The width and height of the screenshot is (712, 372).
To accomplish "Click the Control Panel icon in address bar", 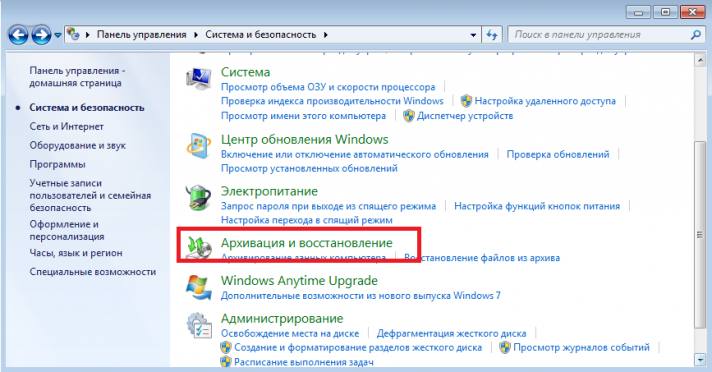I will click(x=73, y=34).
